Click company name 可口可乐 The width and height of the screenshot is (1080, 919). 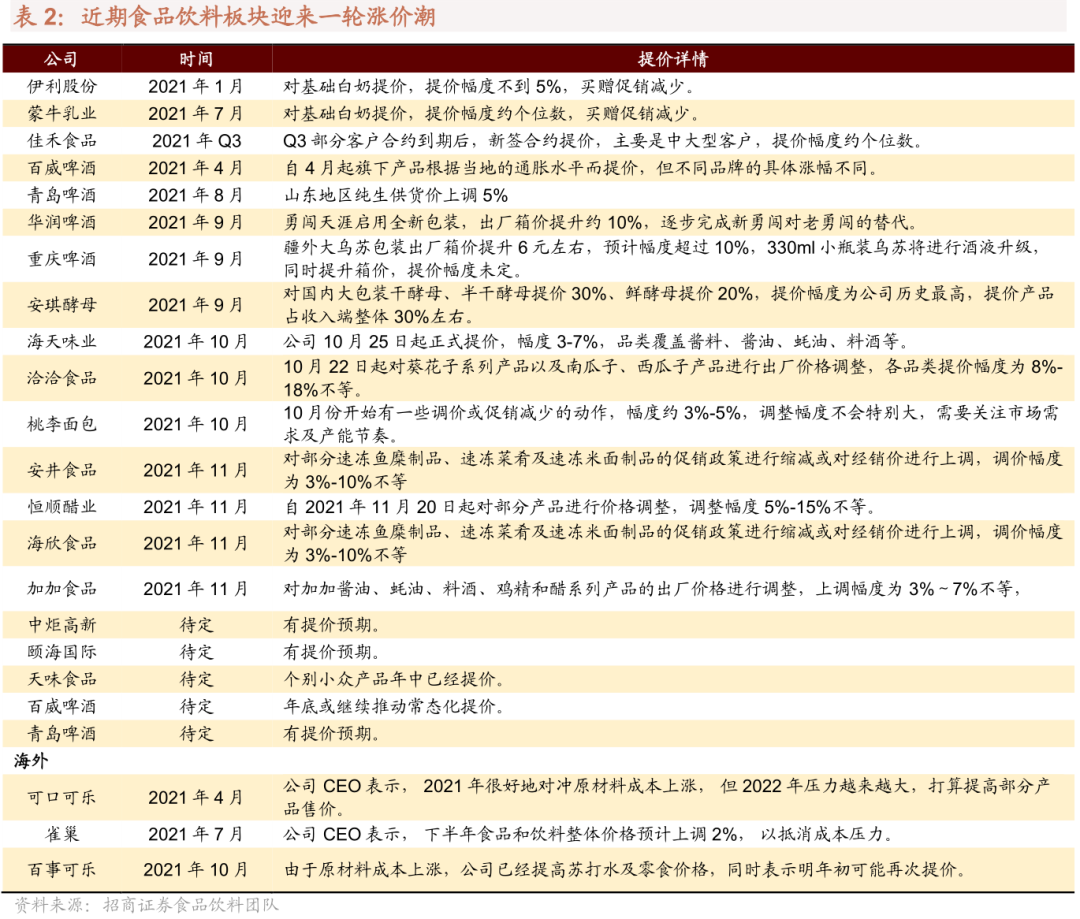point(61,798)
